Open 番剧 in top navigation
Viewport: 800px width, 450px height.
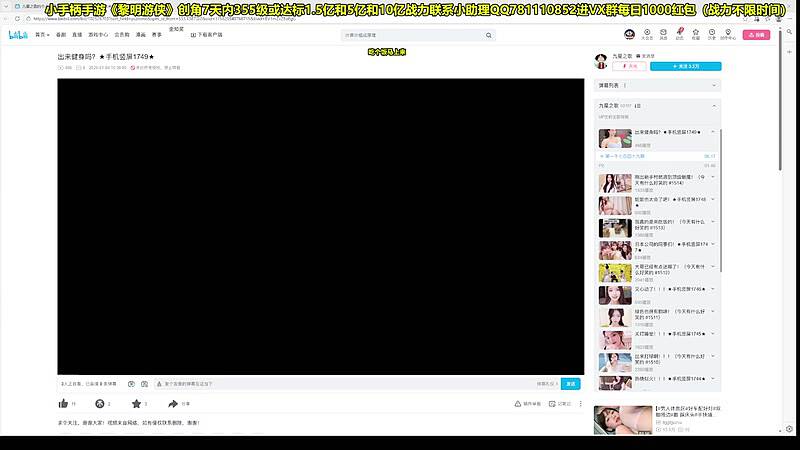tap(61, 34)
